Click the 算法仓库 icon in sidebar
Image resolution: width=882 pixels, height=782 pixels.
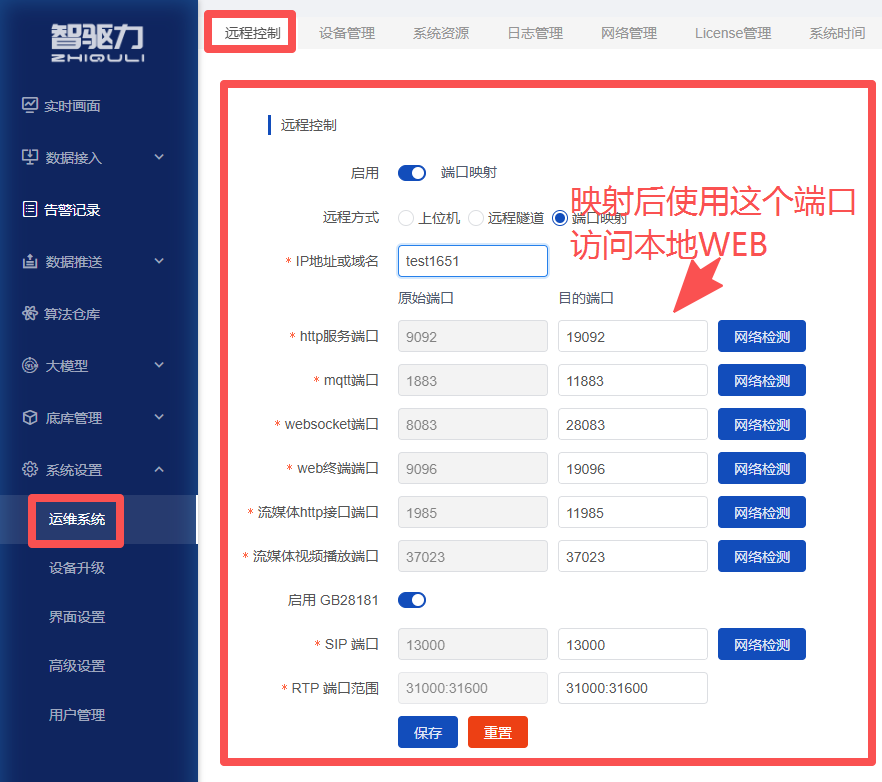click(30, 313)
